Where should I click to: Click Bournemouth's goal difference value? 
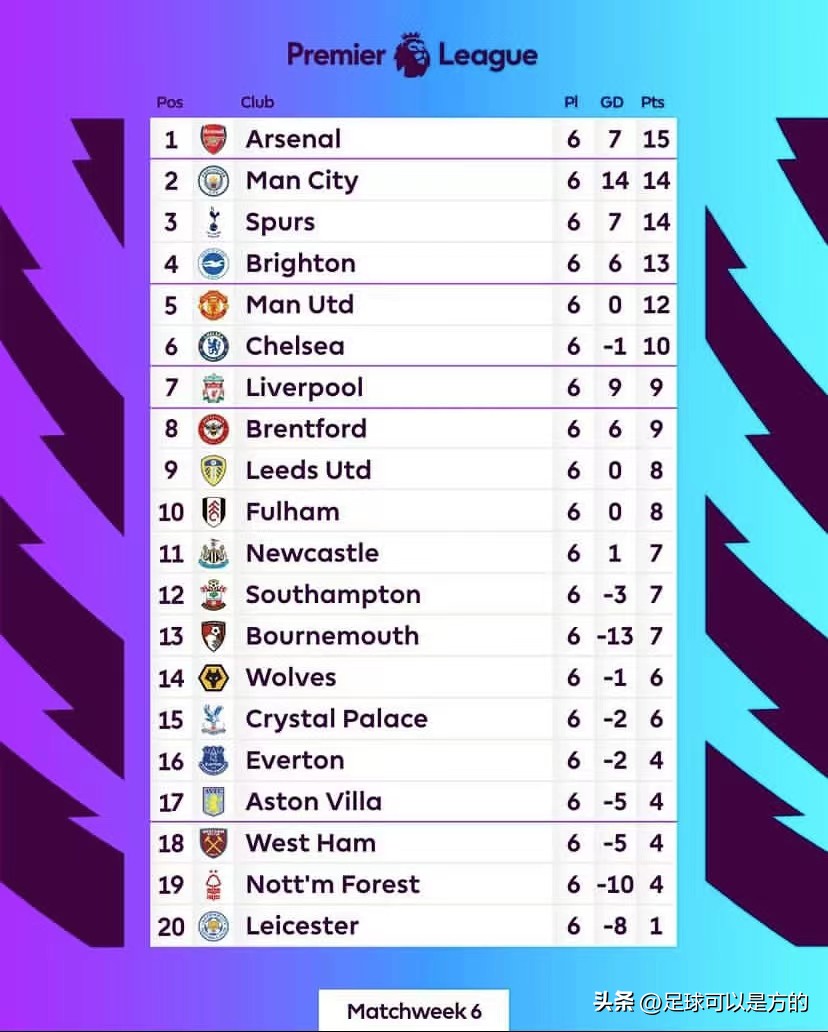pos(614,636)
